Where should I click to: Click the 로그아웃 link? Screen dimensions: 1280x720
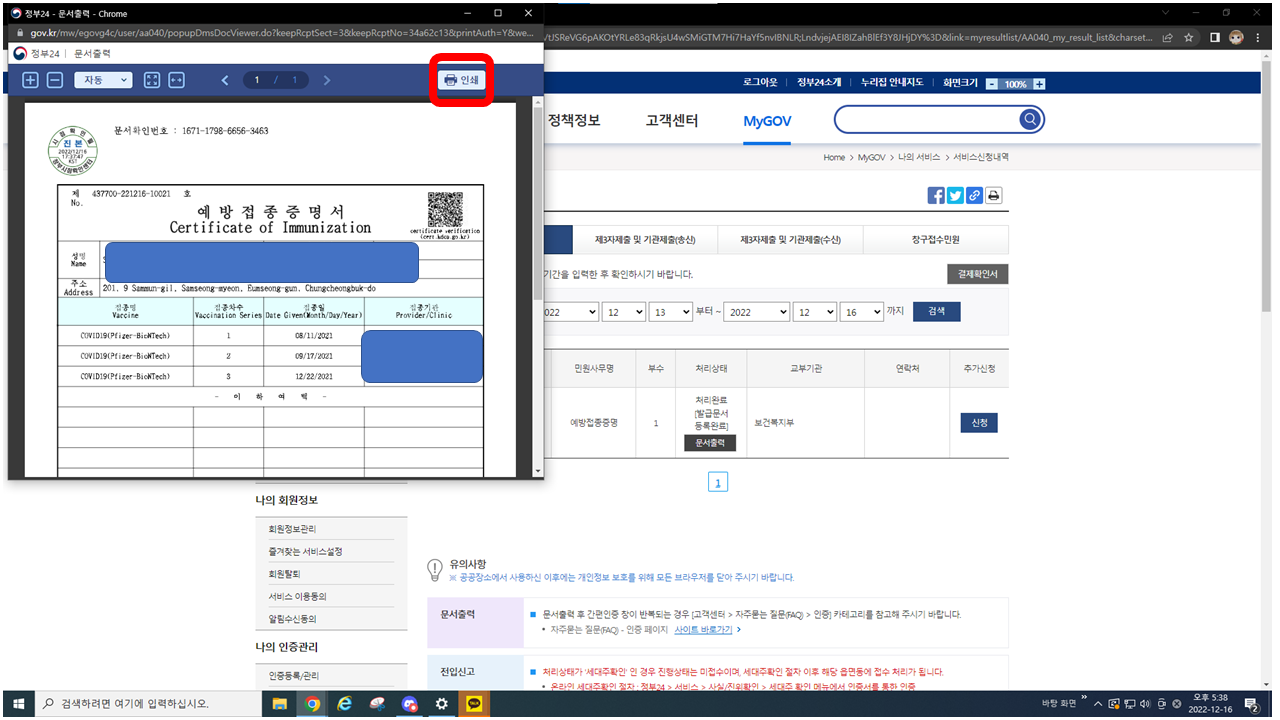[x=760, y=83]
